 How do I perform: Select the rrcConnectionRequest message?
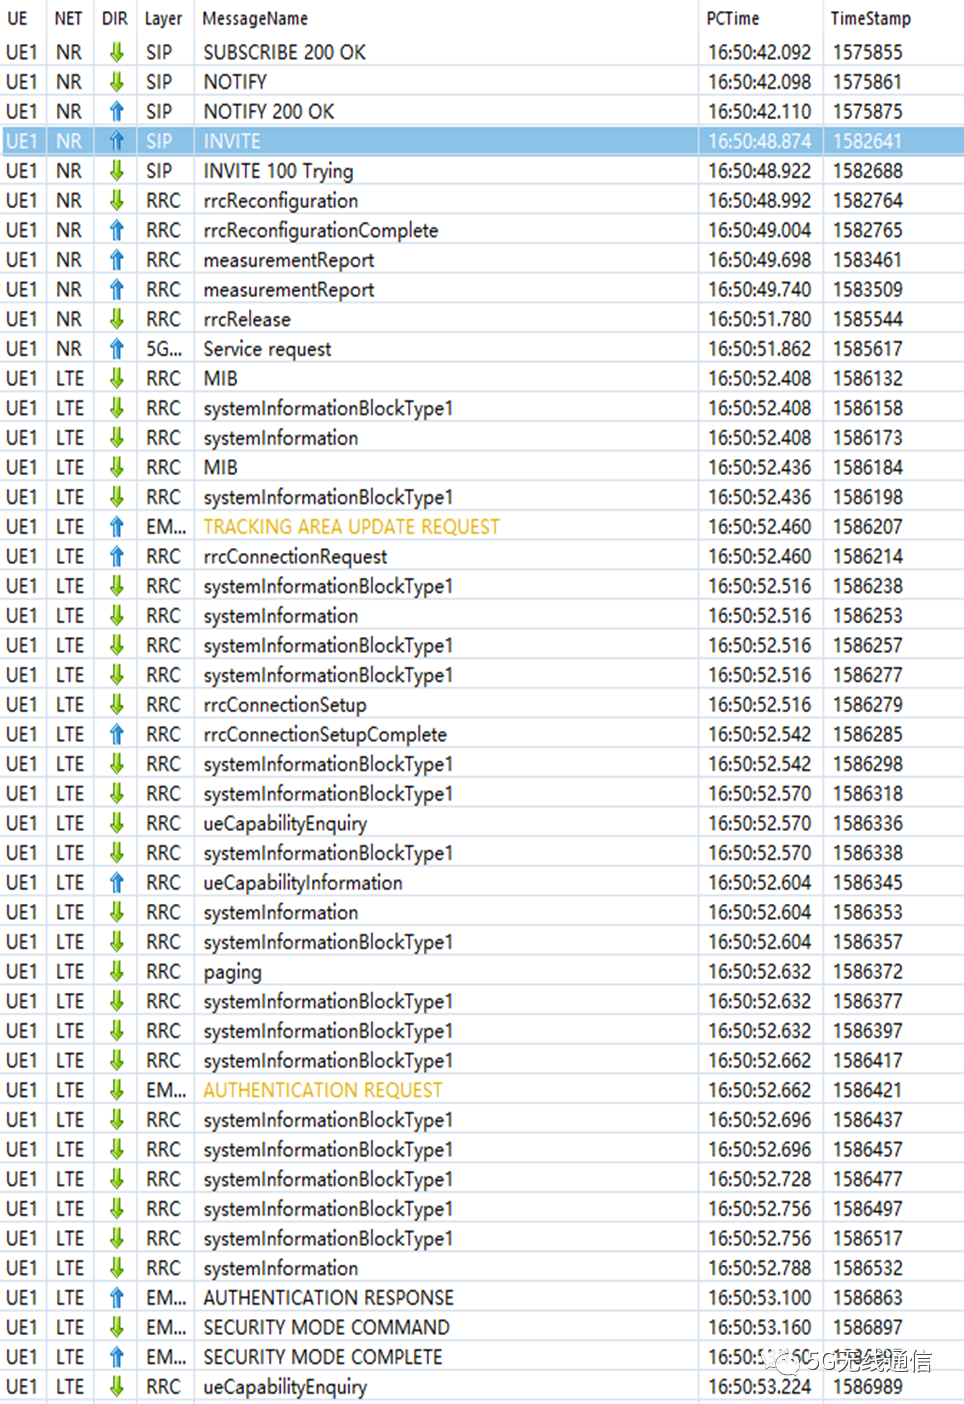click(x=295, y=556)
